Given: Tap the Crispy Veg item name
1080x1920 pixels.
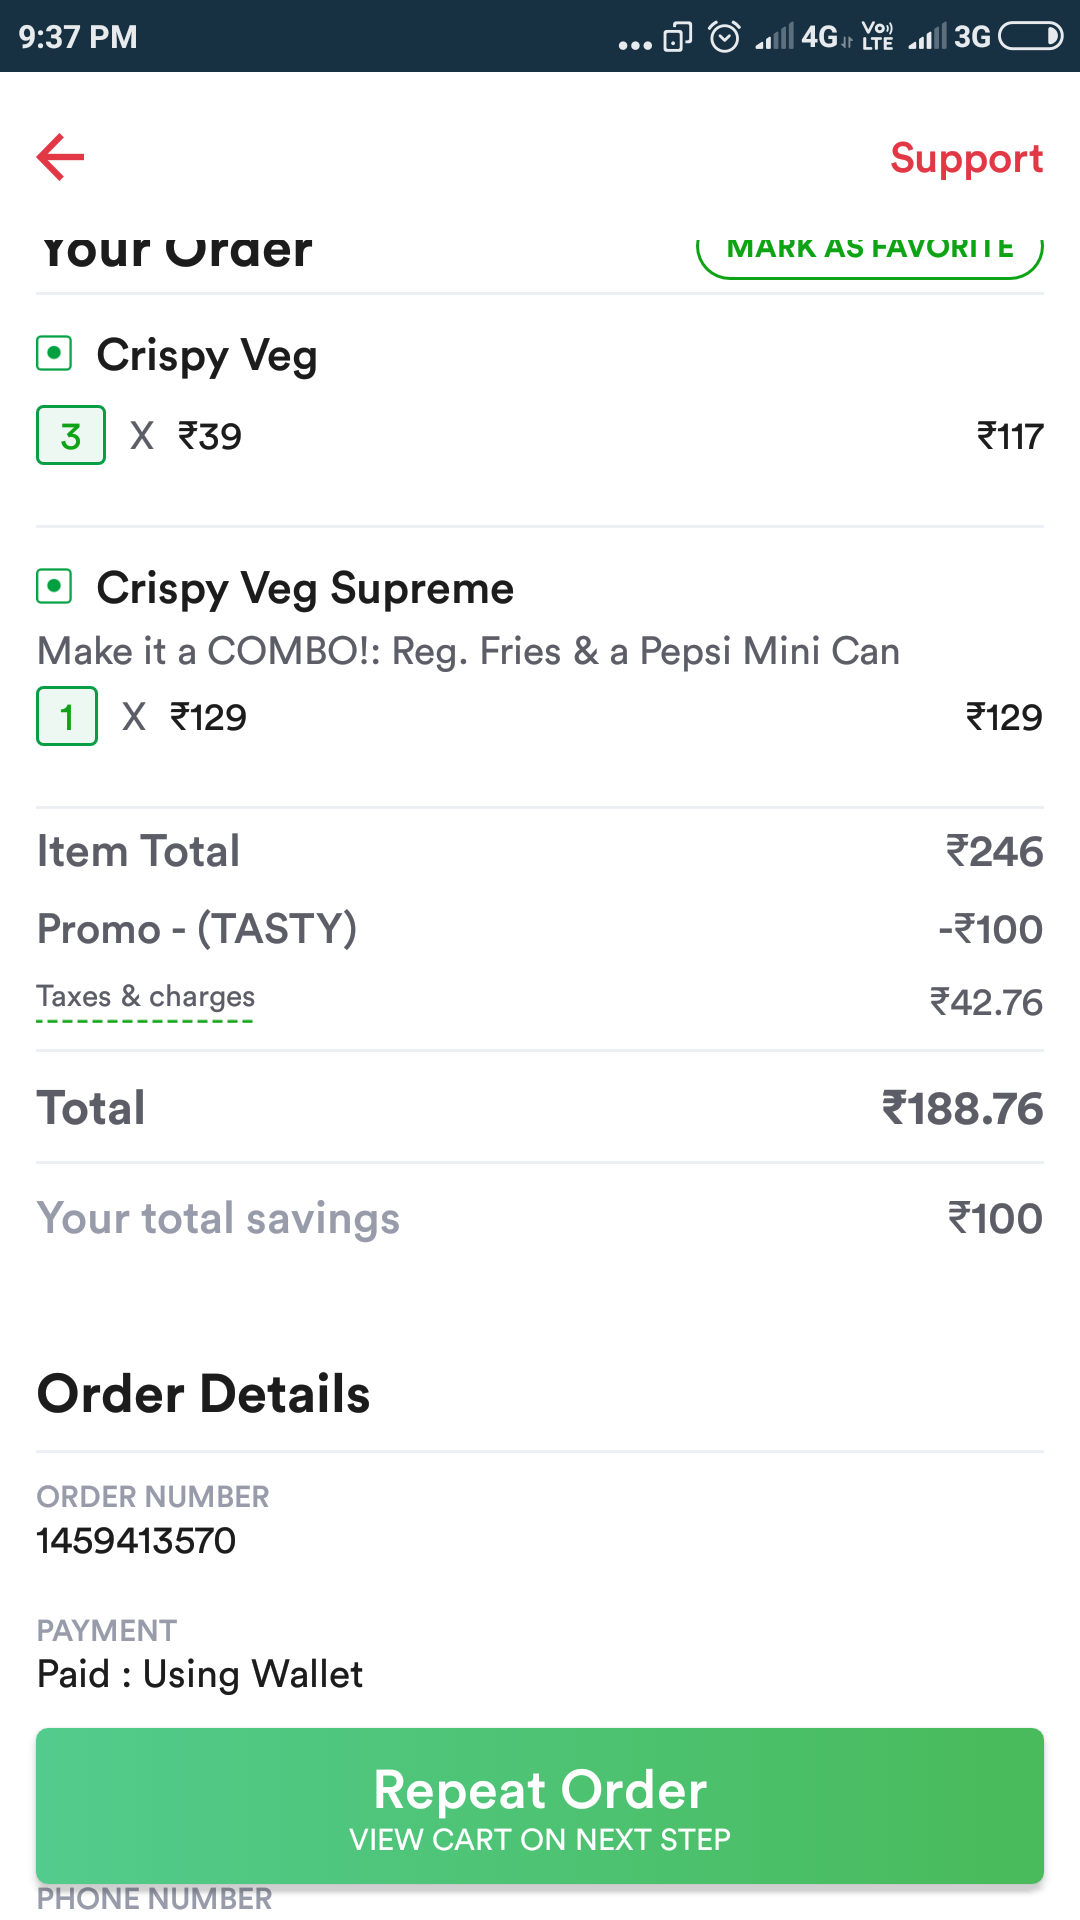Looking at the screenshot, I should (207, 355).
